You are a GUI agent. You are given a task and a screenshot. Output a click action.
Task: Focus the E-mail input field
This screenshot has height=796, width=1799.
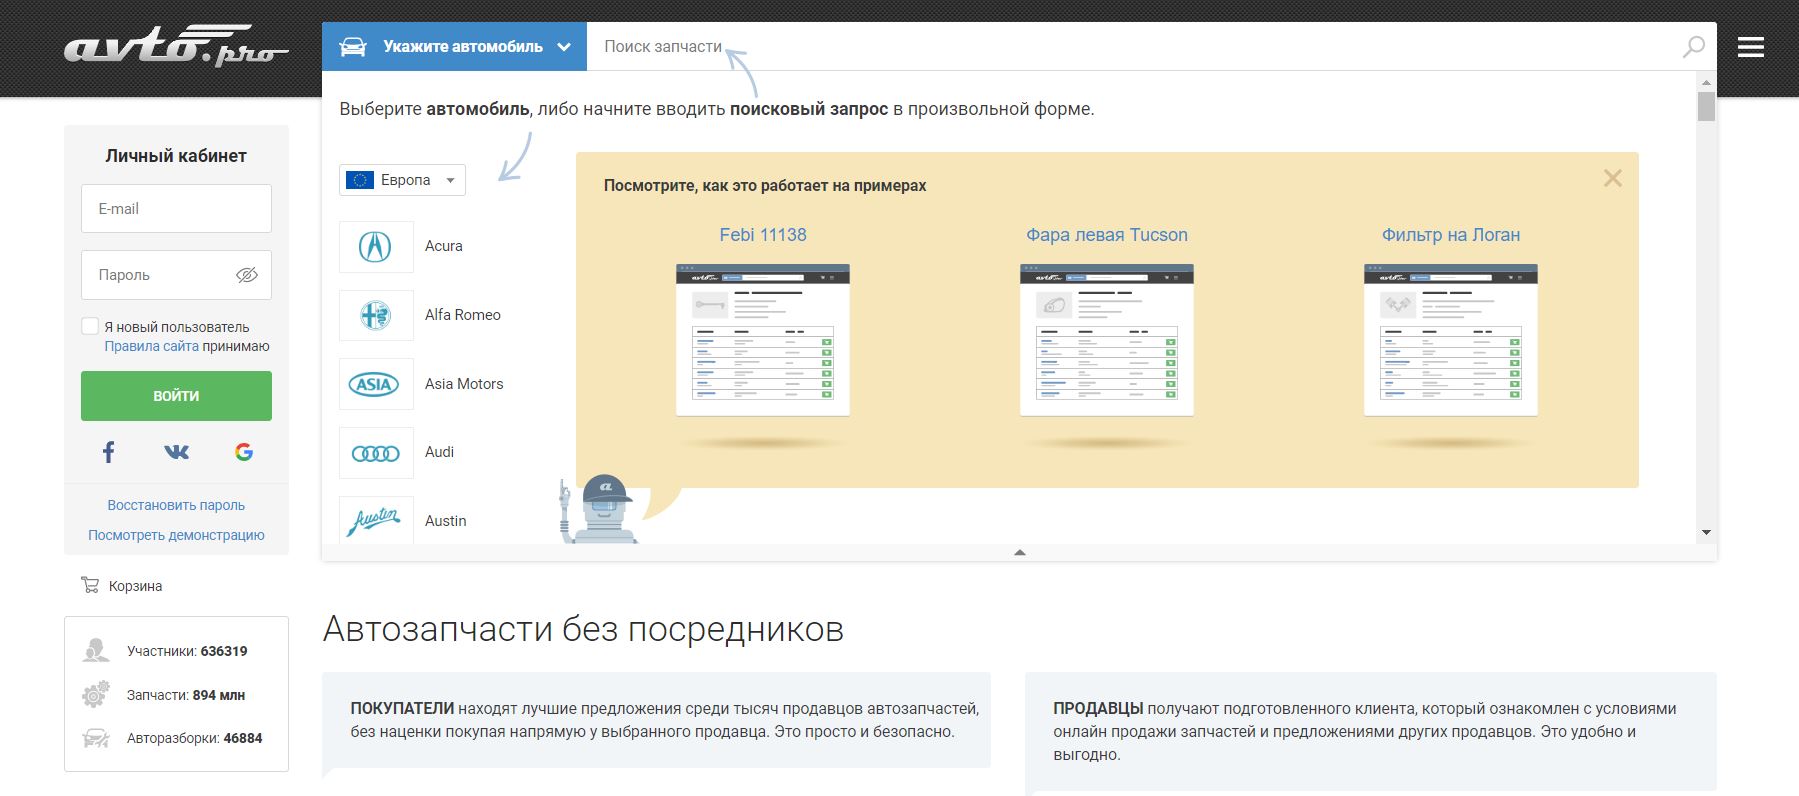(176, 208)
